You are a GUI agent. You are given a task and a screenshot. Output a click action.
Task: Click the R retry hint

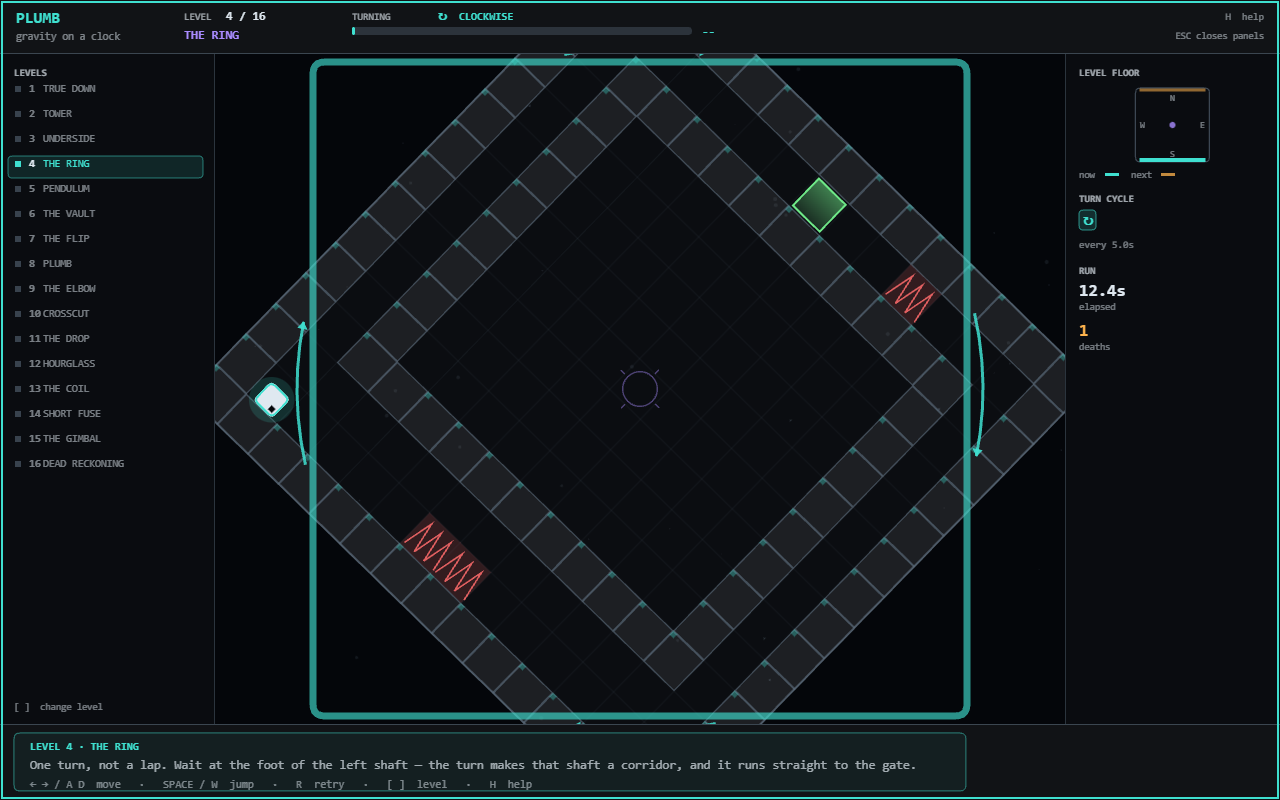pos(319,784)
